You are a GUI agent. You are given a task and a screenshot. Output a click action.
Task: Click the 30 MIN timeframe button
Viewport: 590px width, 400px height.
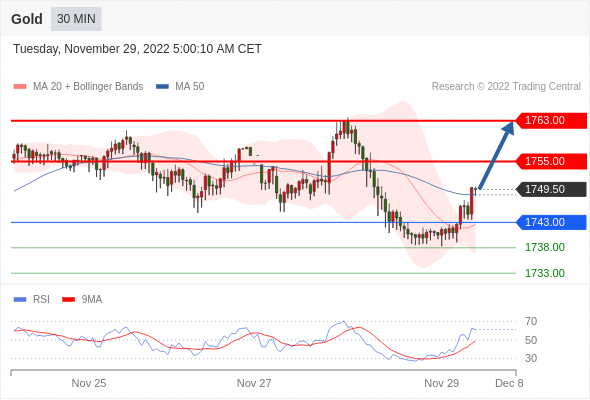[x=76, y=18]
